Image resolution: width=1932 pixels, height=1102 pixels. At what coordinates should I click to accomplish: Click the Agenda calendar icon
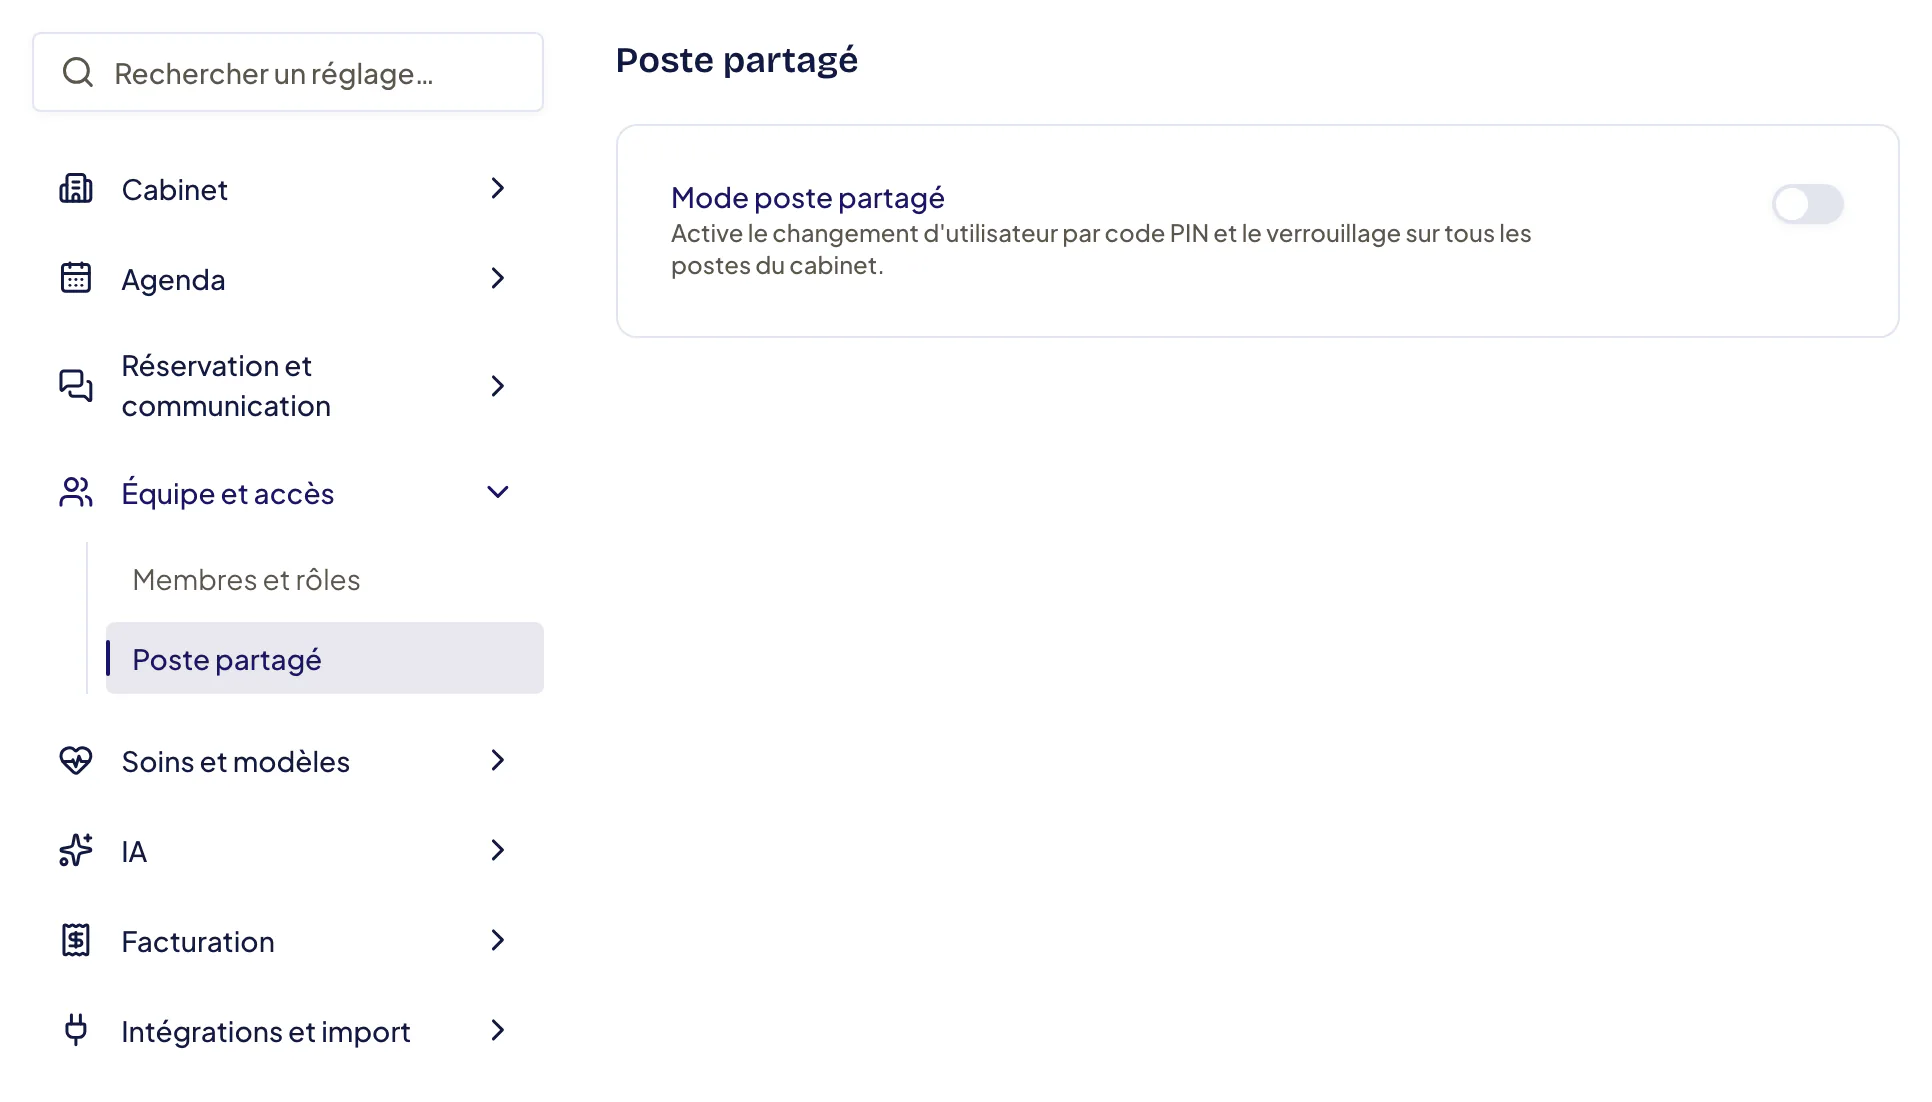(x=76, y=278)
